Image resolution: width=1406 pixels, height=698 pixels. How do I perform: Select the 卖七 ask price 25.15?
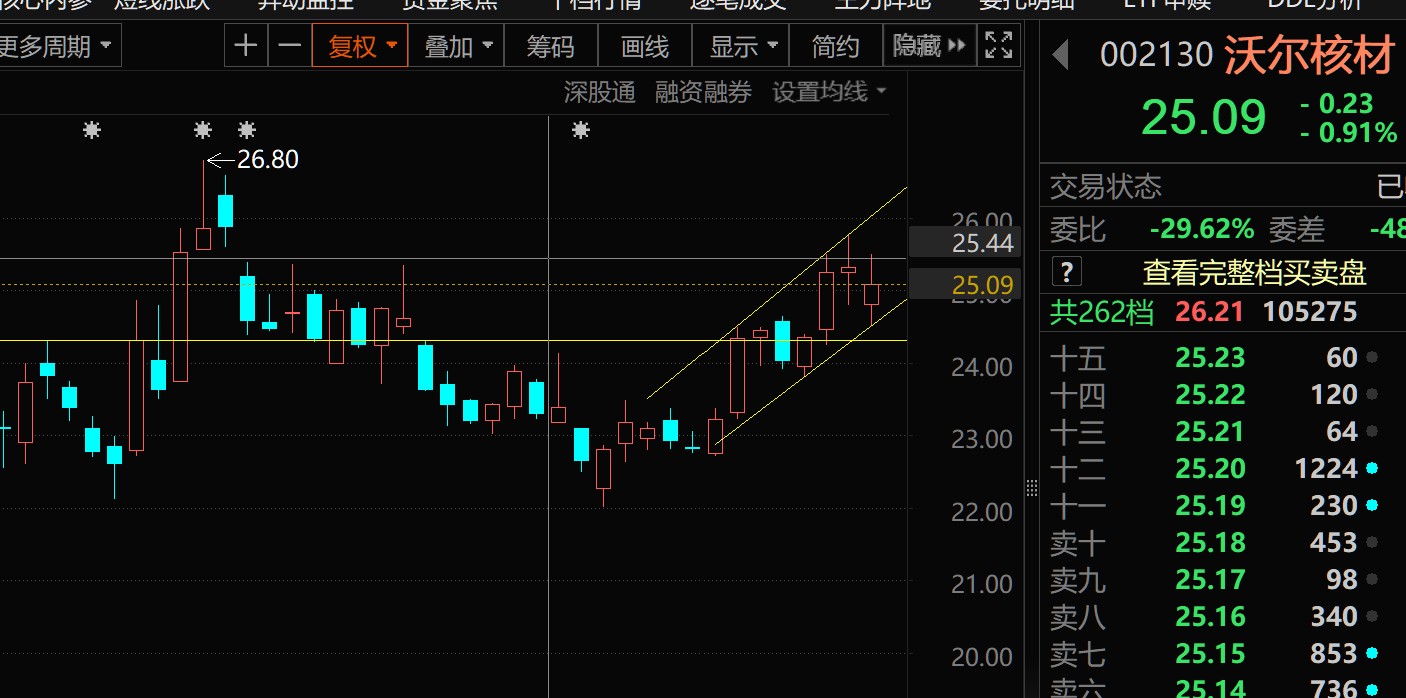(1210, 653)
